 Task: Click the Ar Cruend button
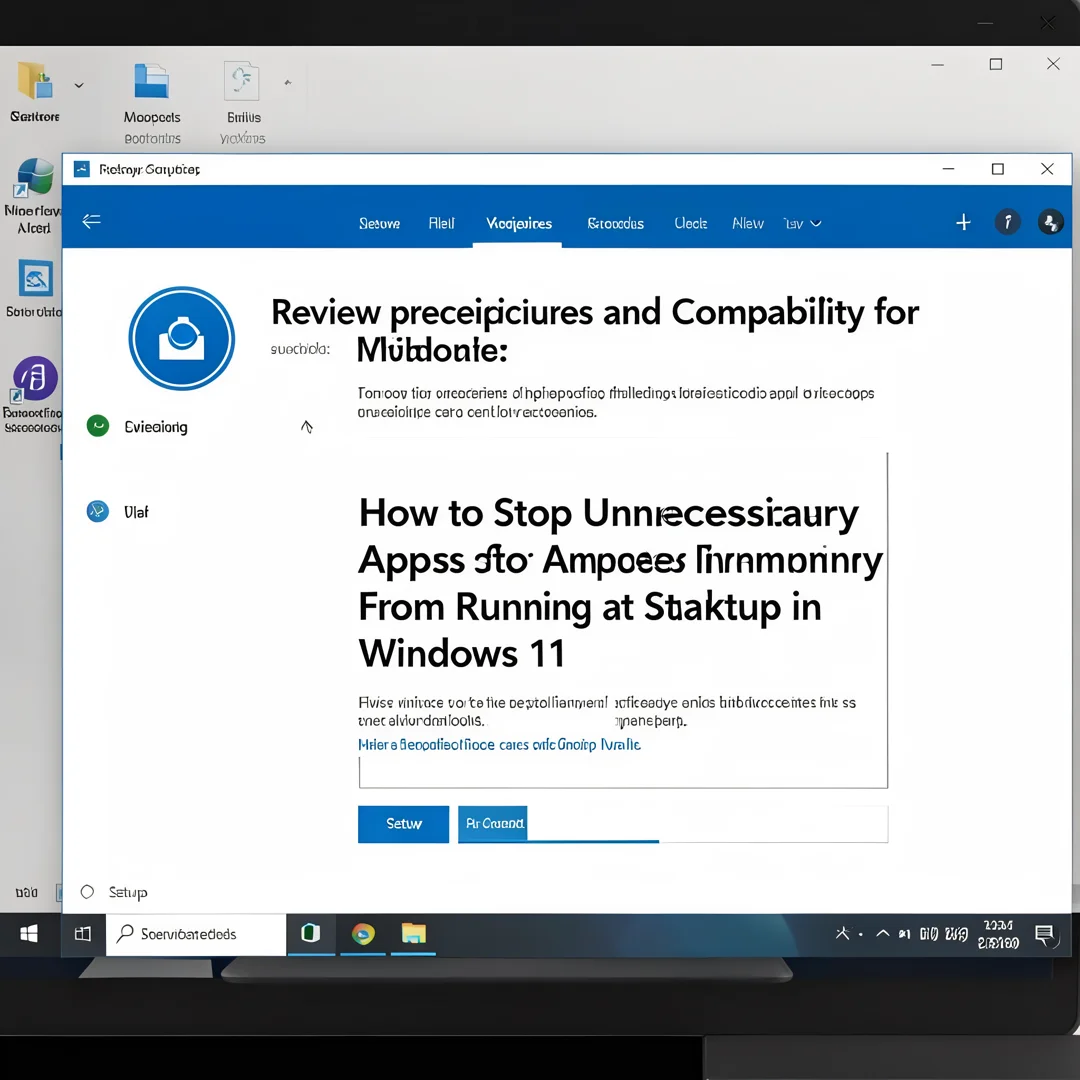pos(493,823)
